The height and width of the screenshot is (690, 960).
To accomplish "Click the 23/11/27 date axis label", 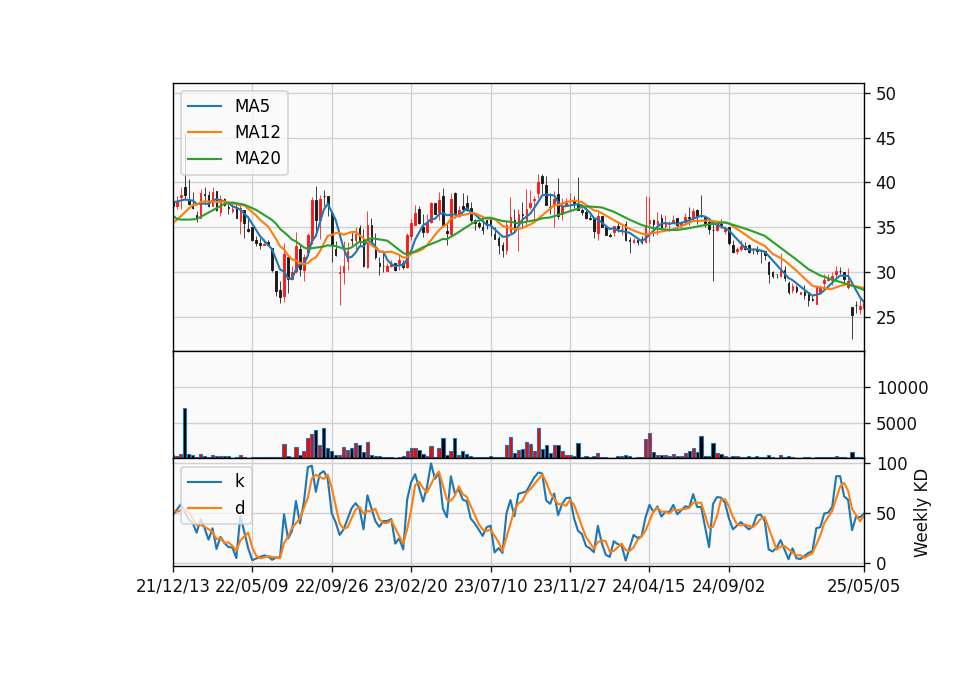I will pyautogui.click(x=569, y=586).
